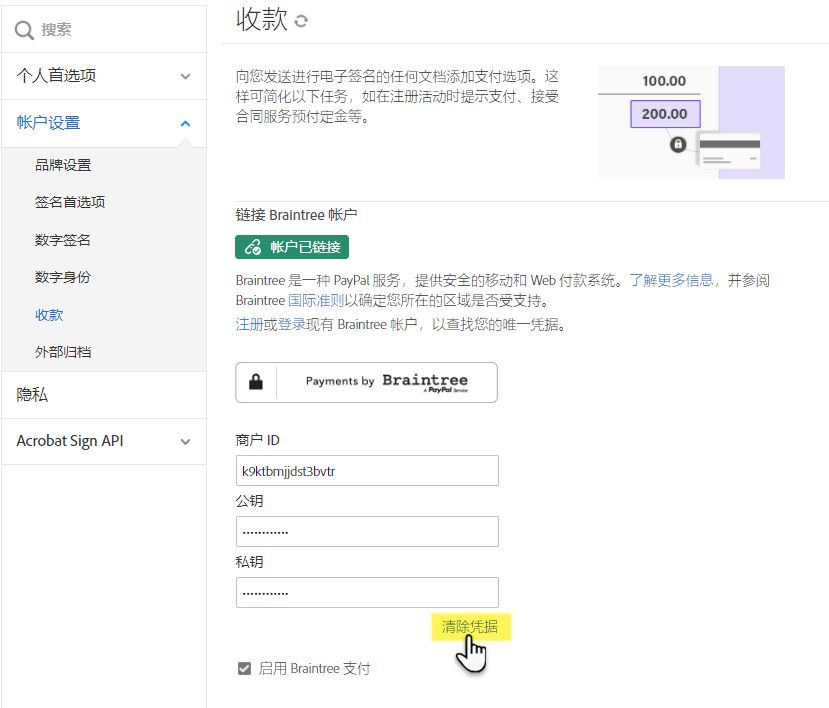The image size is (829, 708).
Task: Click the payment illustration thumbnail
Action: tap(691, 122)
